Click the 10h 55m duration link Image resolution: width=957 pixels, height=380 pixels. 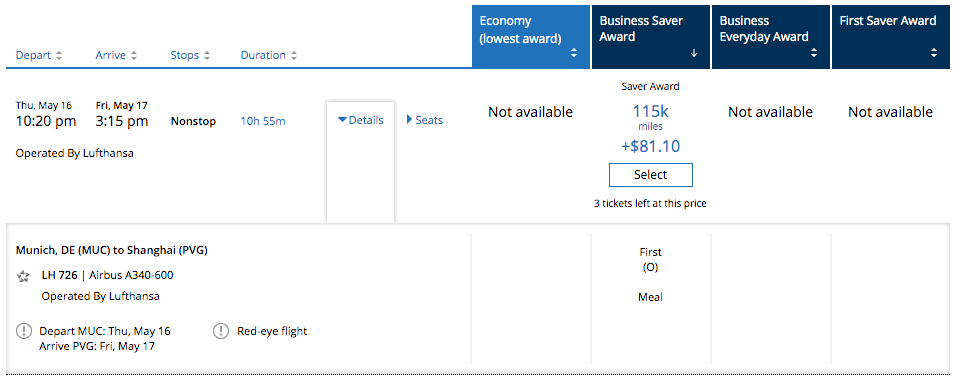(x=262, y=121)
